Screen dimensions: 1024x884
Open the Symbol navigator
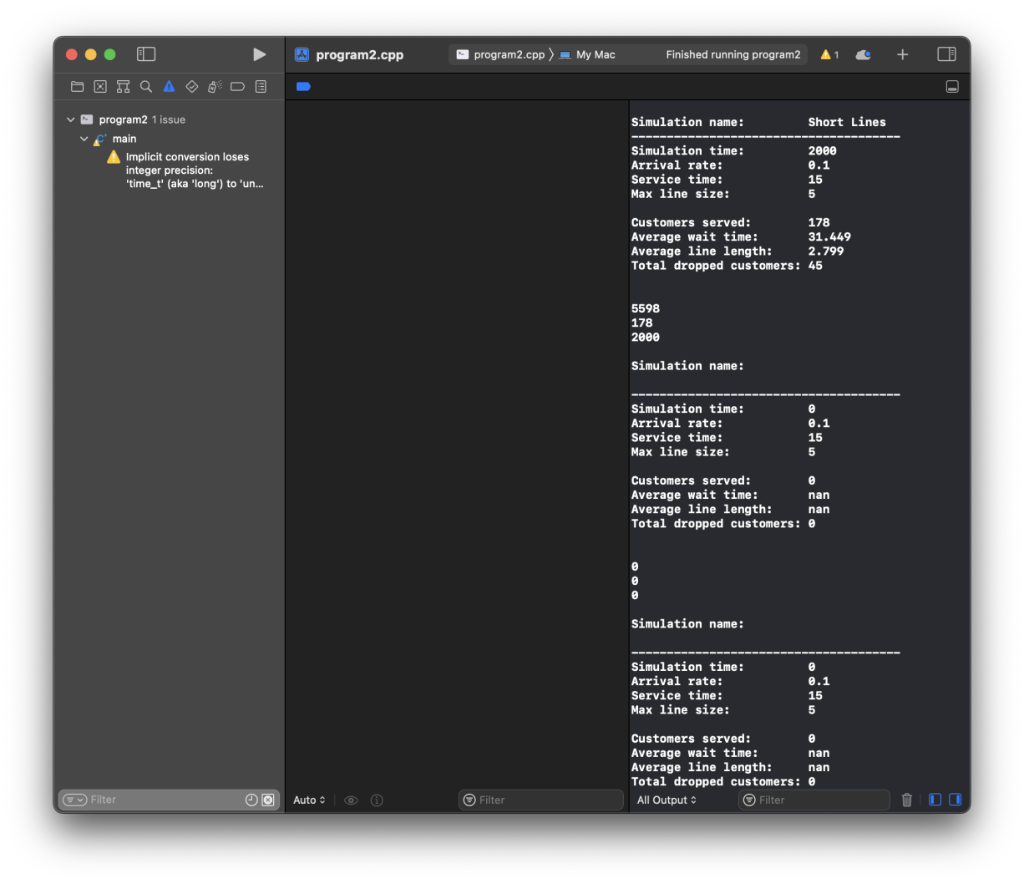[x=123, y=86]
